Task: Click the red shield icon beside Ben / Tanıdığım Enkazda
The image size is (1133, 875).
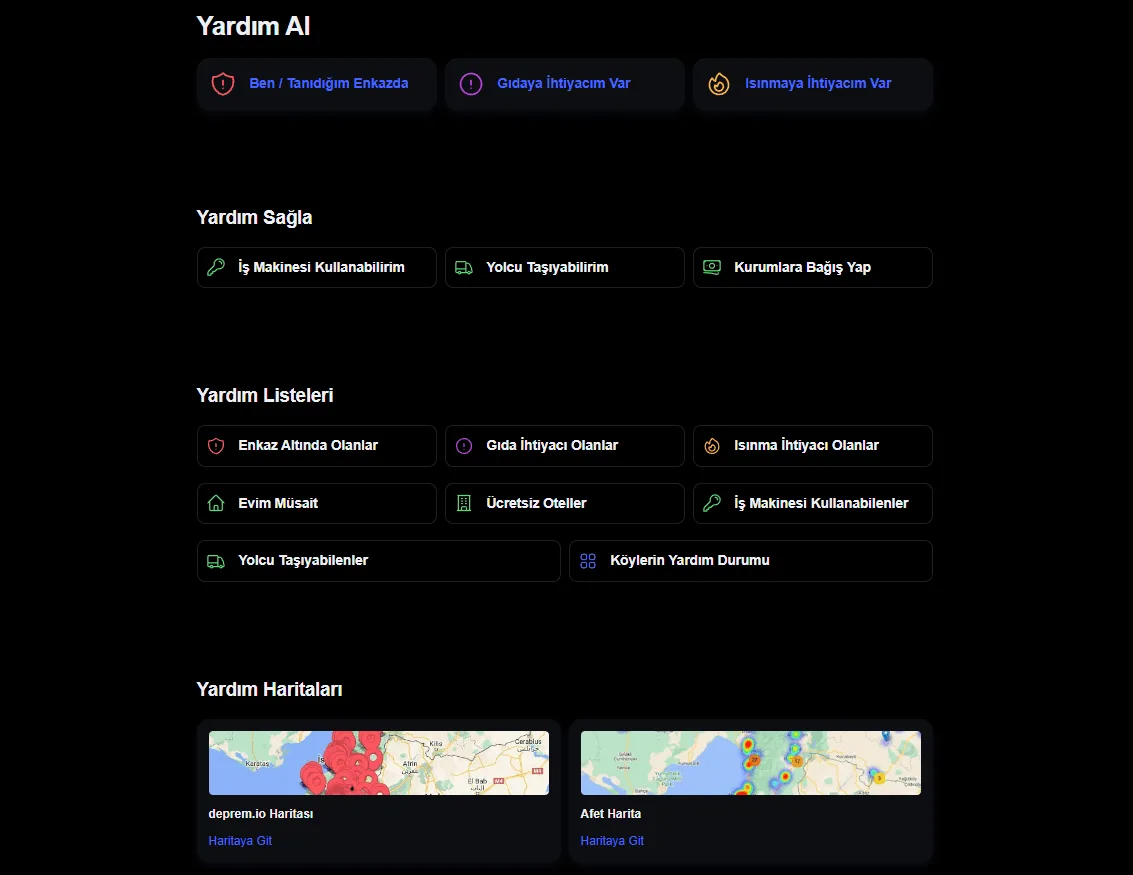Action: tap(223, 84)
